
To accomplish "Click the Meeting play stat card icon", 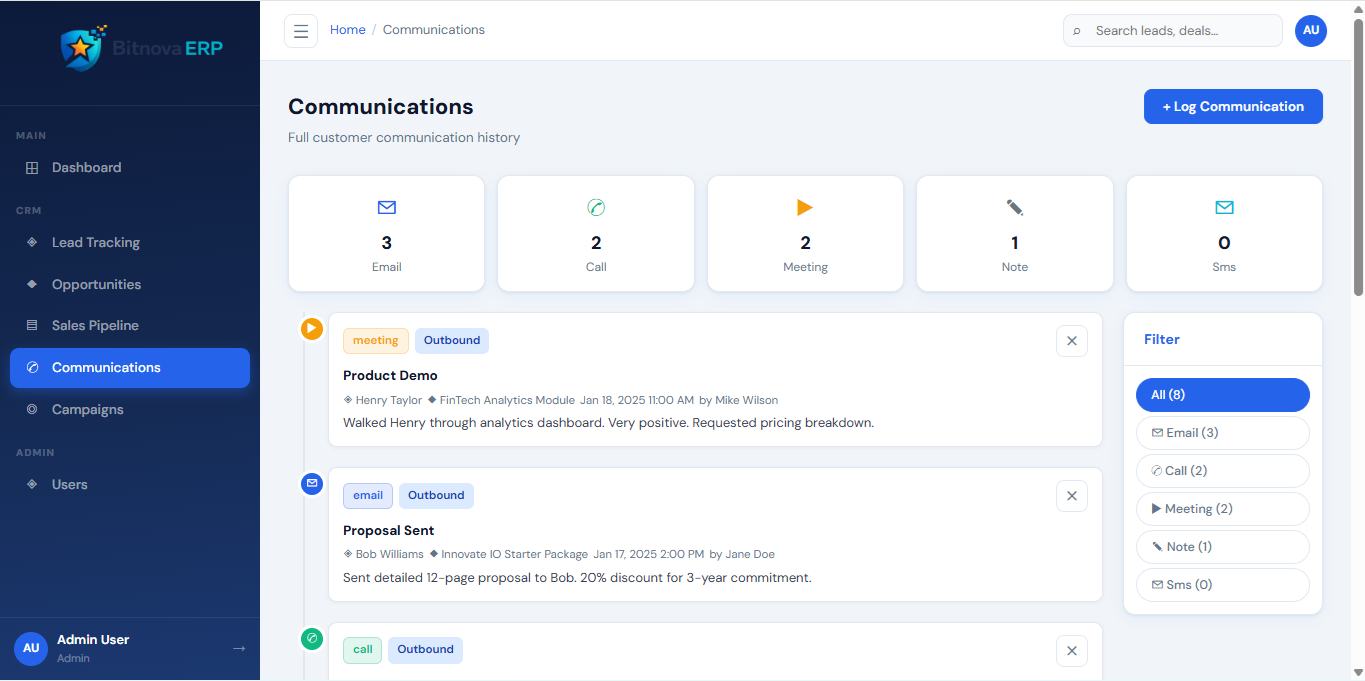I will pos(805,208).
